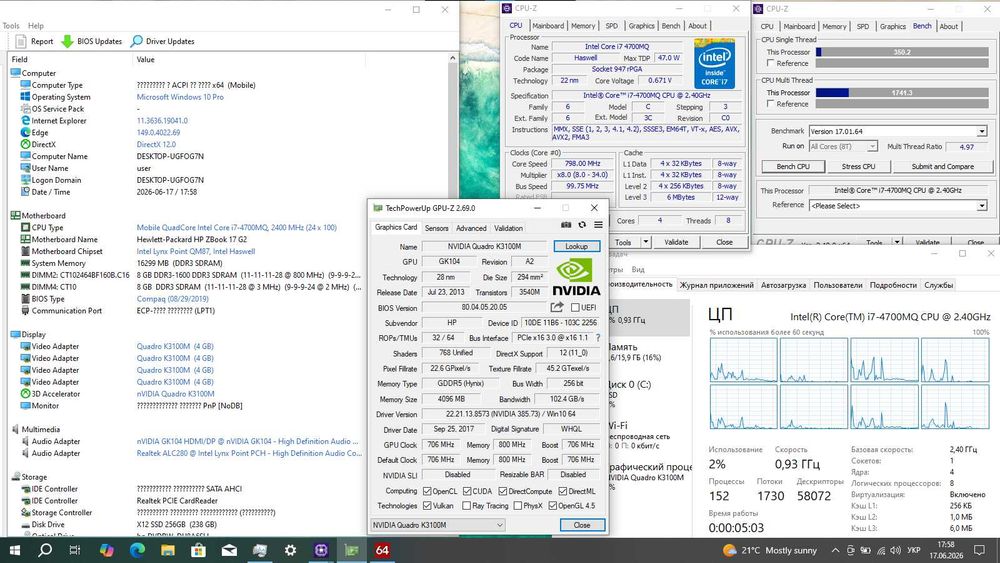Collapse the Display group in AIDA64
This screenshot has height=563, width=1000.
click(15, 334)
